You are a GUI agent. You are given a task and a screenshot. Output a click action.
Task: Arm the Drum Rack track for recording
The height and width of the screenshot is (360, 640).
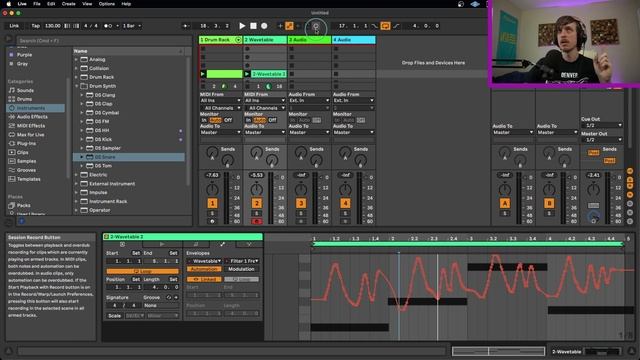pos(212,221)
